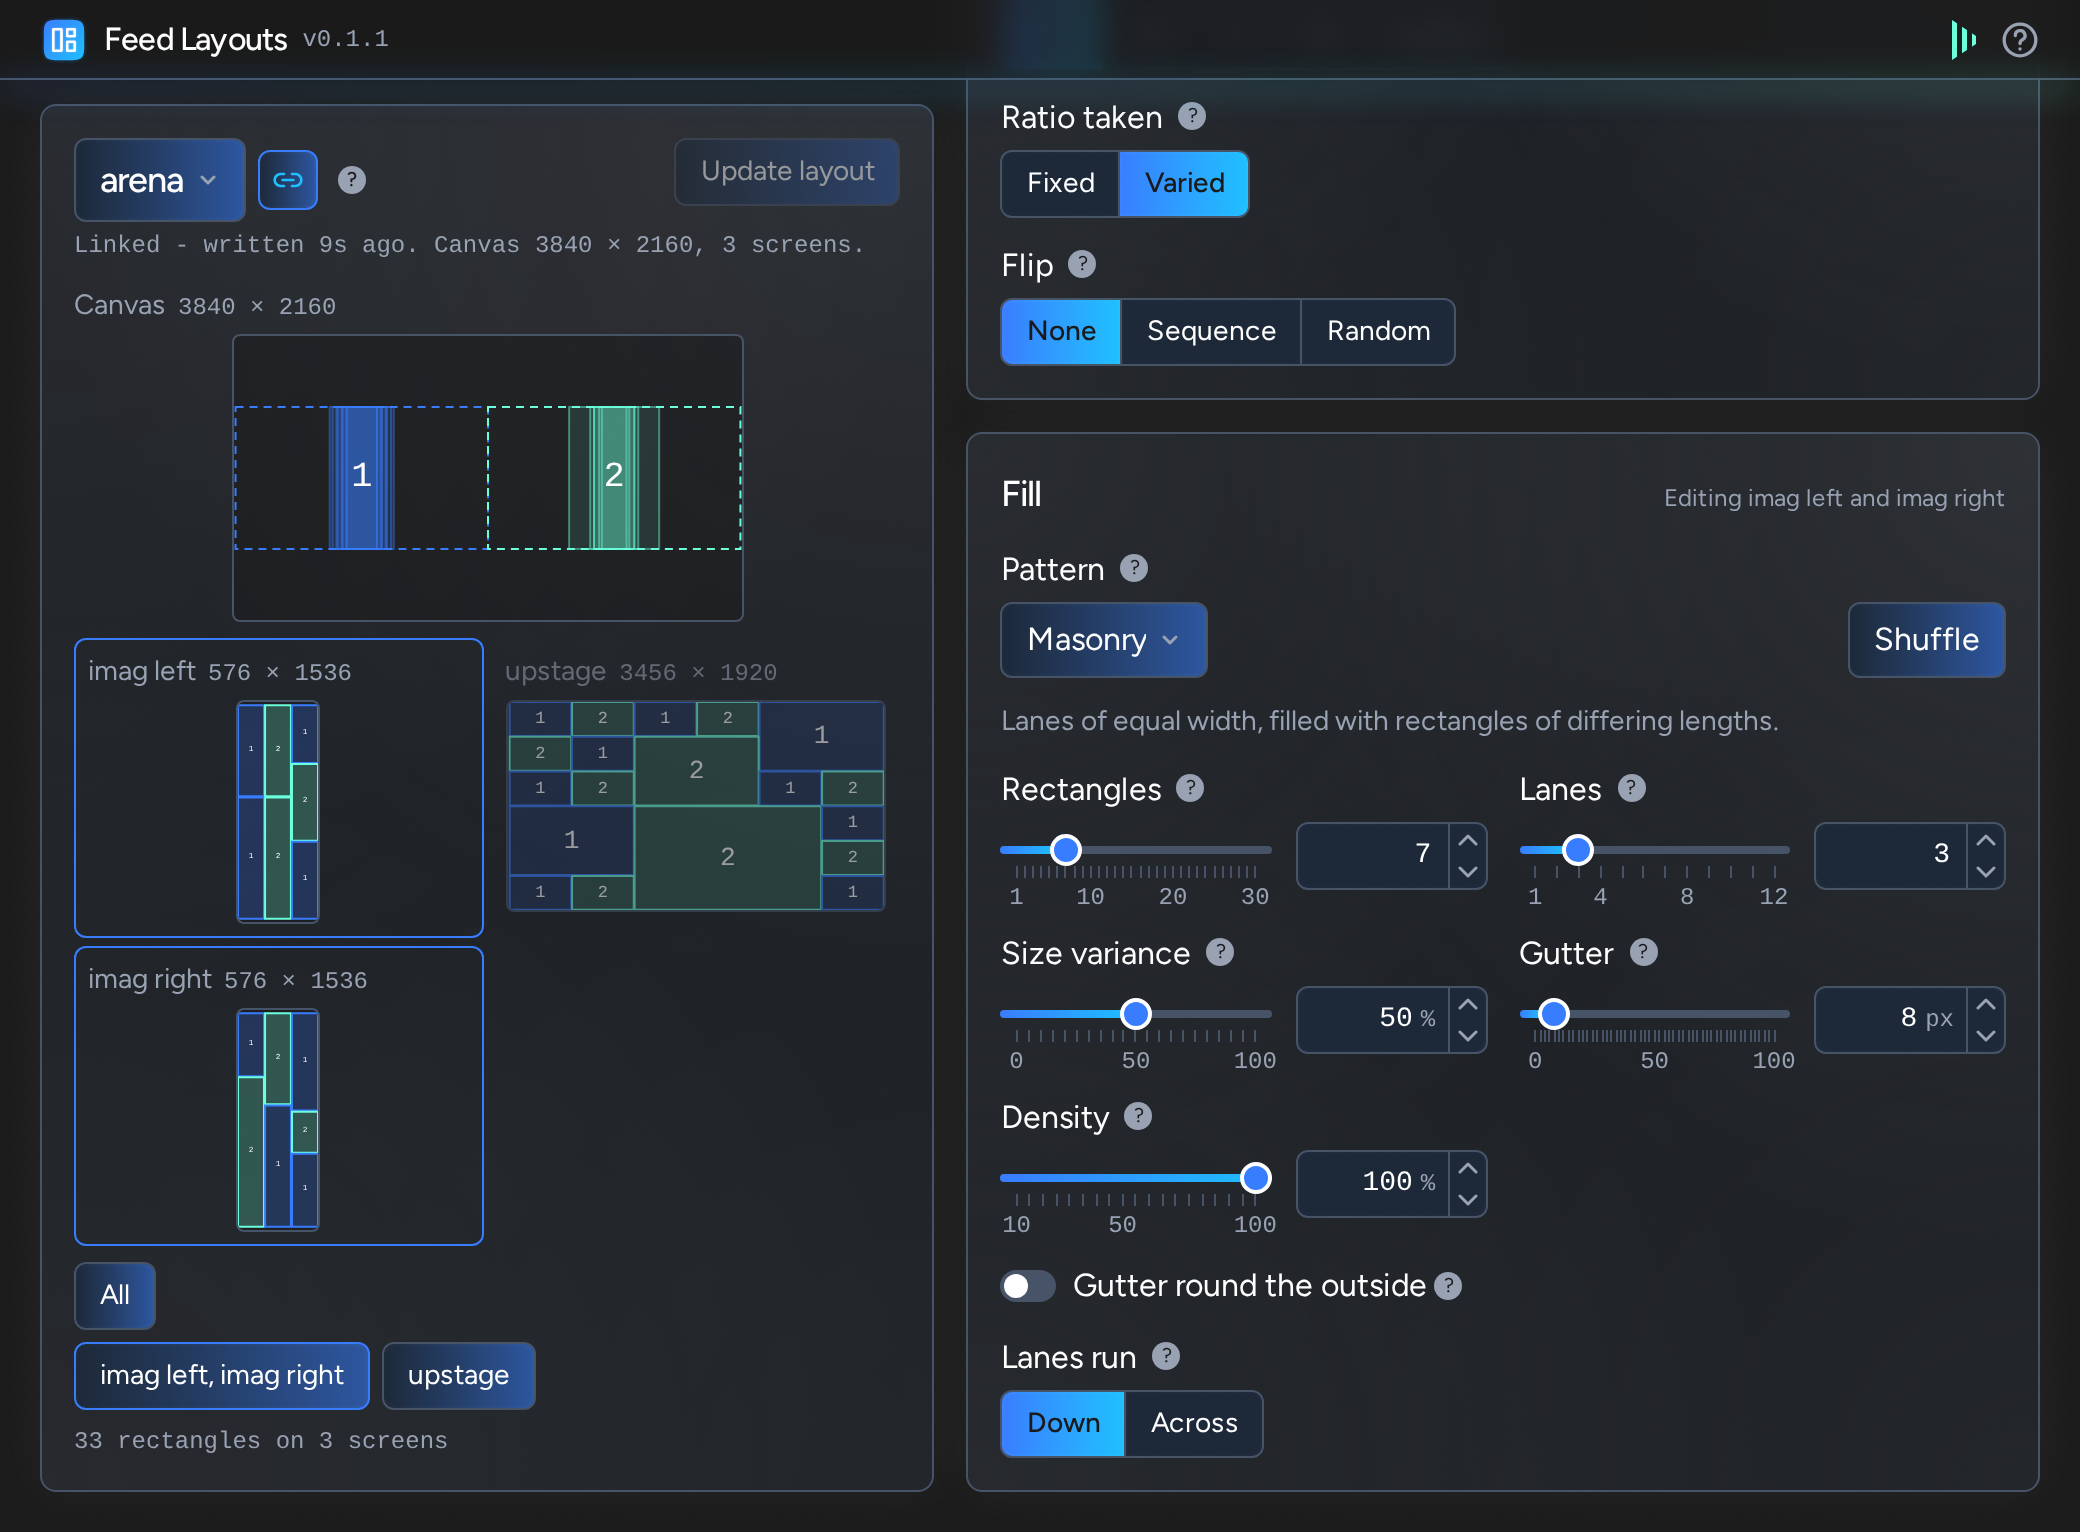Click the Density slider handle
Screen dimensions: 2080x1532
point(1255,1178)
